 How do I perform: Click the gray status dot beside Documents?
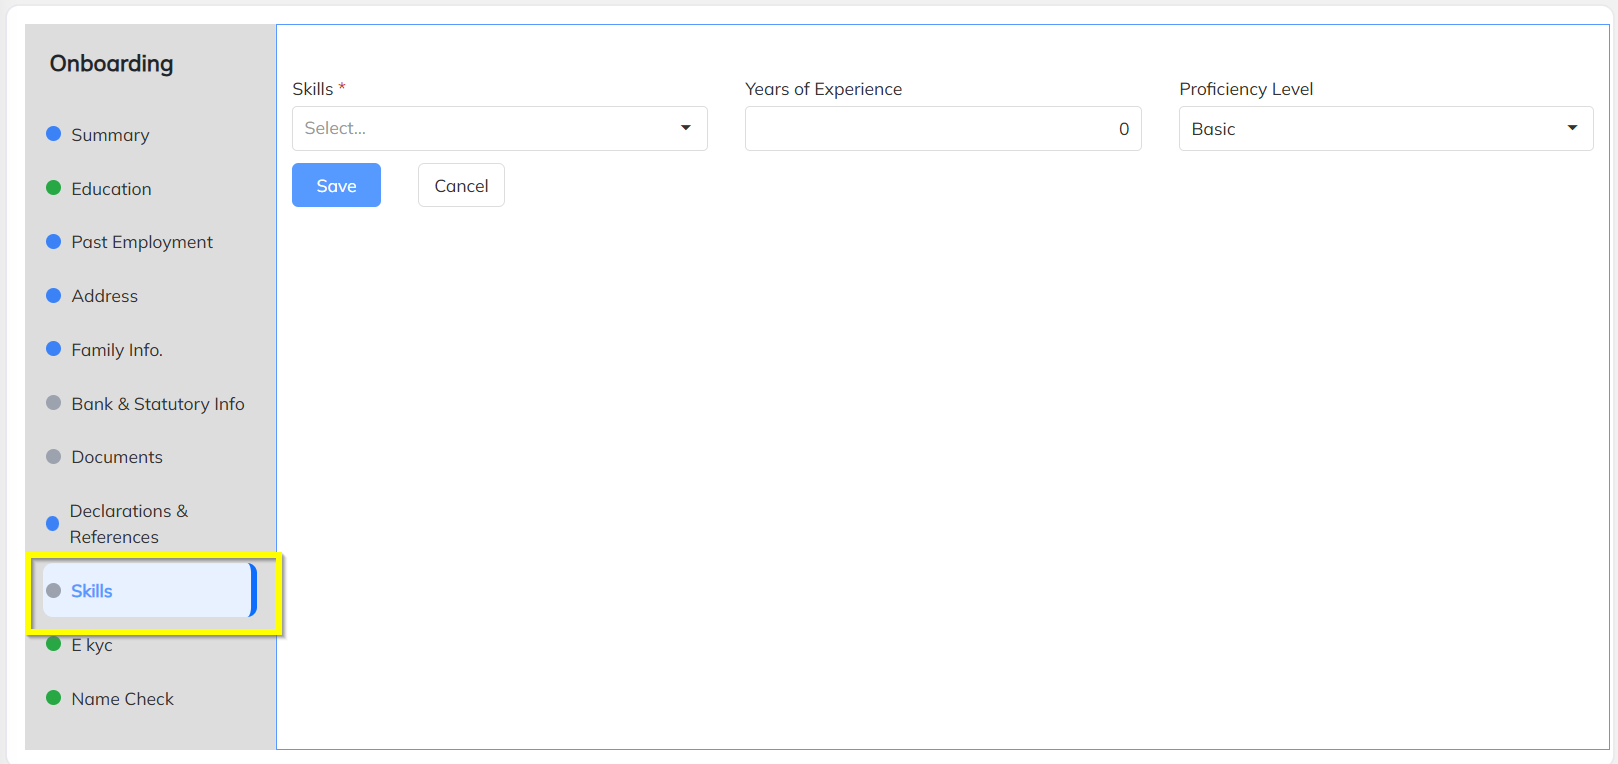click(54, 457)
